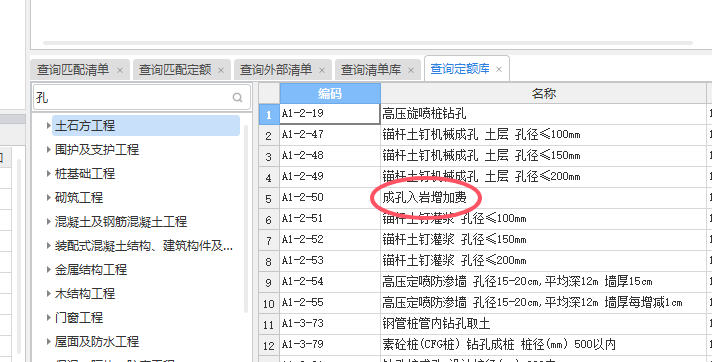Click code cell A1-2-53
Screen dimensions: 712x362
point(330,261)
